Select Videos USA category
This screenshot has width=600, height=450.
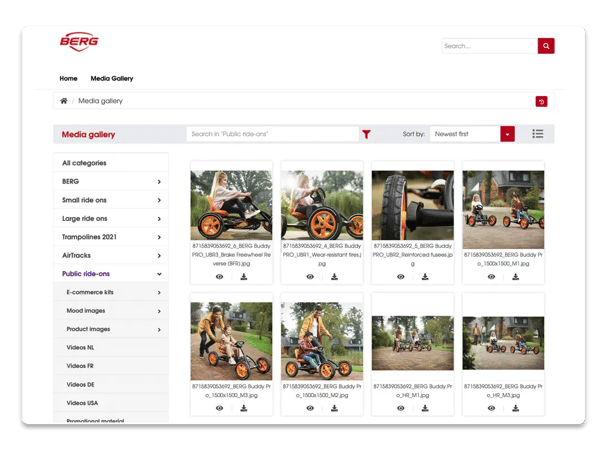[x=111, y=403]
